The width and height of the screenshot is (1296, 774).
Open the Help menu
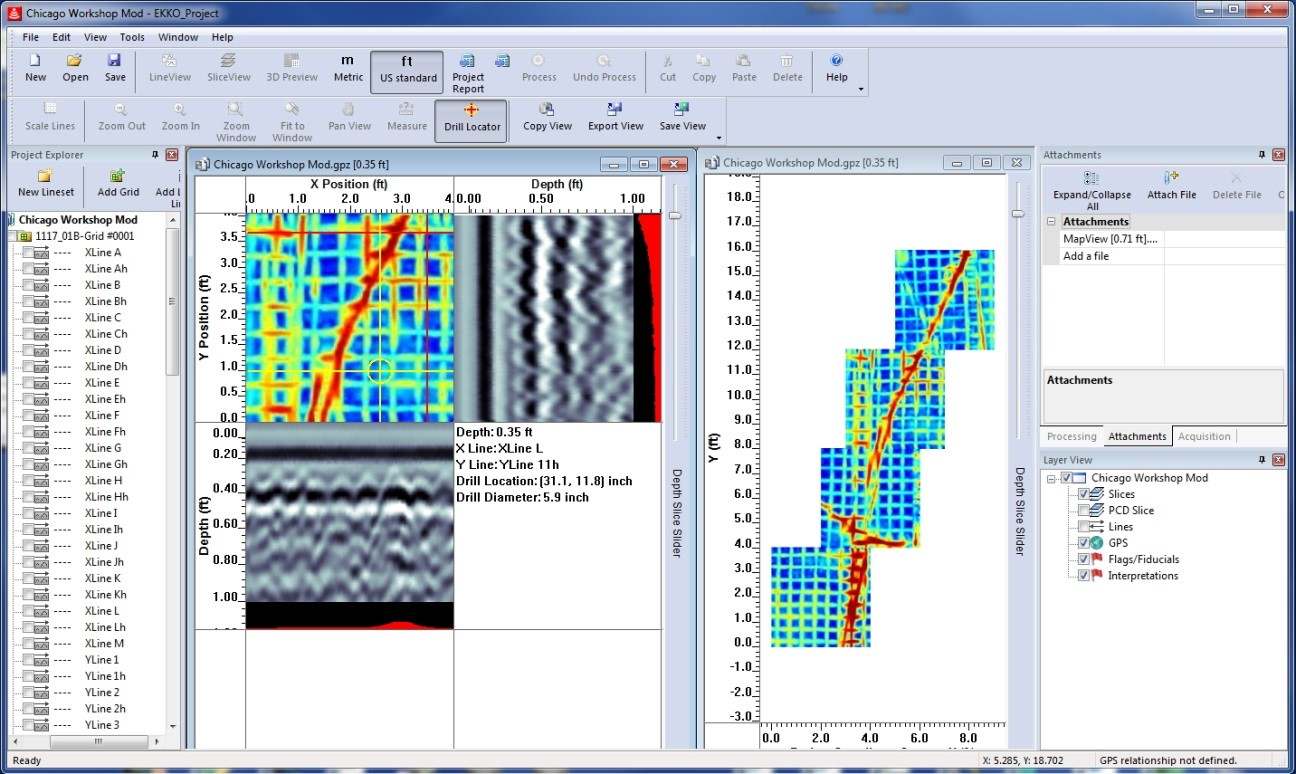pyautogui.click(x=222, y=37)
